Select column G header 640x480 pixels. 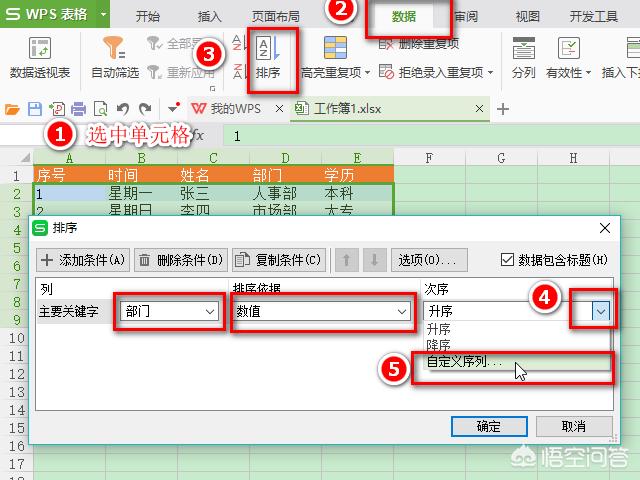pyautogui.click(x=501, y=158)
